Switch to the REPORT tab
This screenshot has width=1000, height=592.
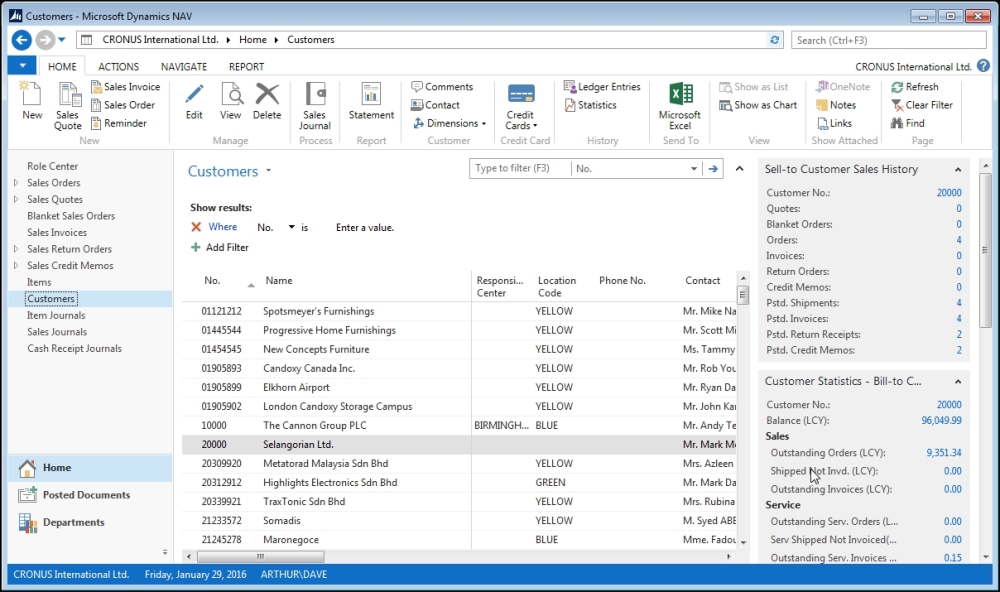pos(246,66)
